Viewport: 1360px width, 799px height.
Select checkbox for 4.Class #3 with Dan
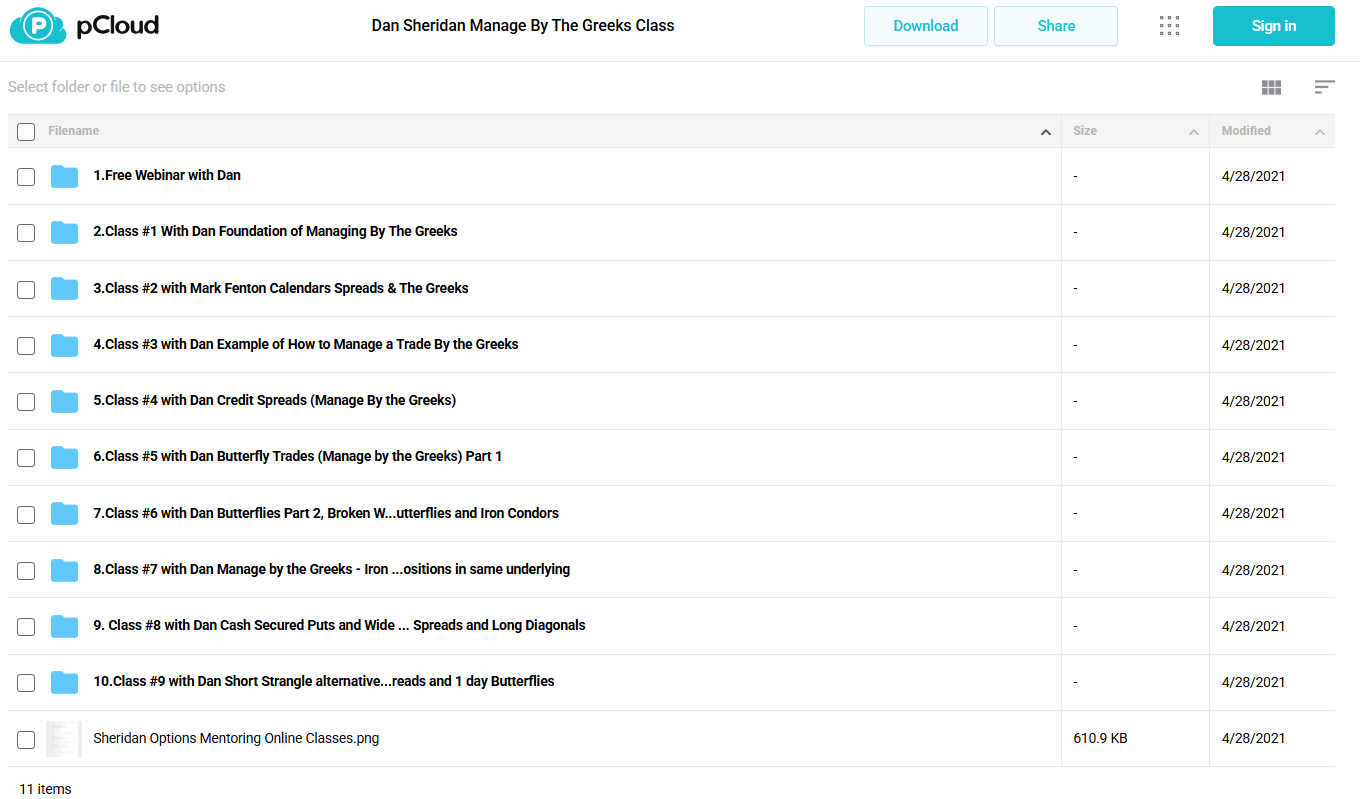26,346
